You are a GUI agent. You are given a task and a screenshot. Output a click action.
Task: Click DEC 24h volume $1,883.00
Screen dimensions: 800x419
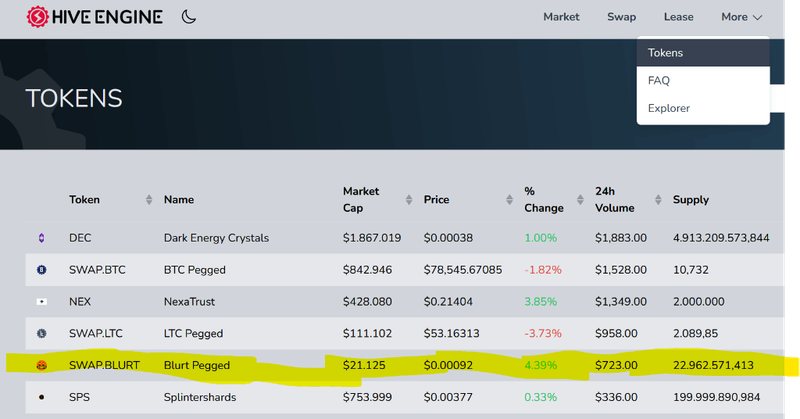coord(621,238)
